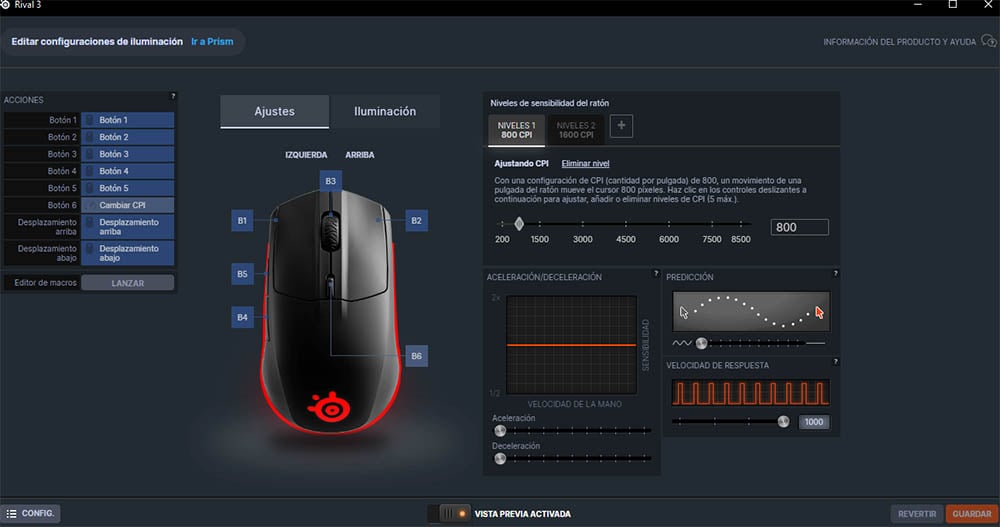Click the 8500 CPI scale mark

pyautogui.click(x=740, y=239)
